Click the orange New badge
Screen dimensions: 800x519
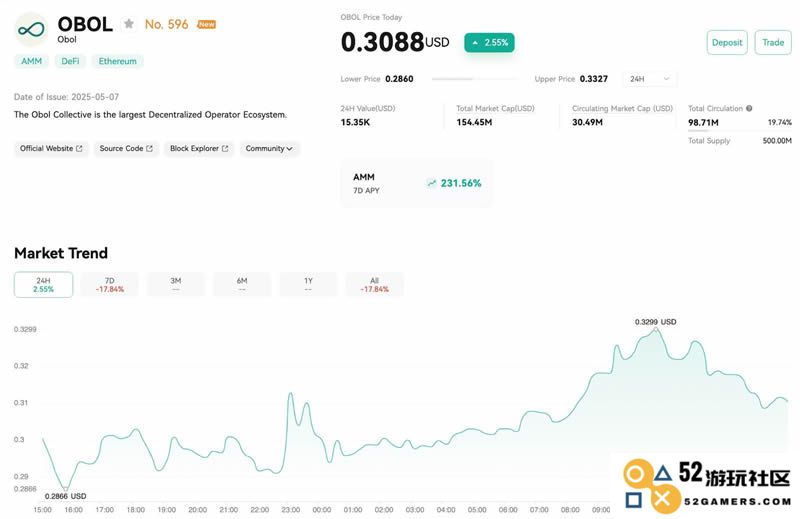tap(207, 24)
